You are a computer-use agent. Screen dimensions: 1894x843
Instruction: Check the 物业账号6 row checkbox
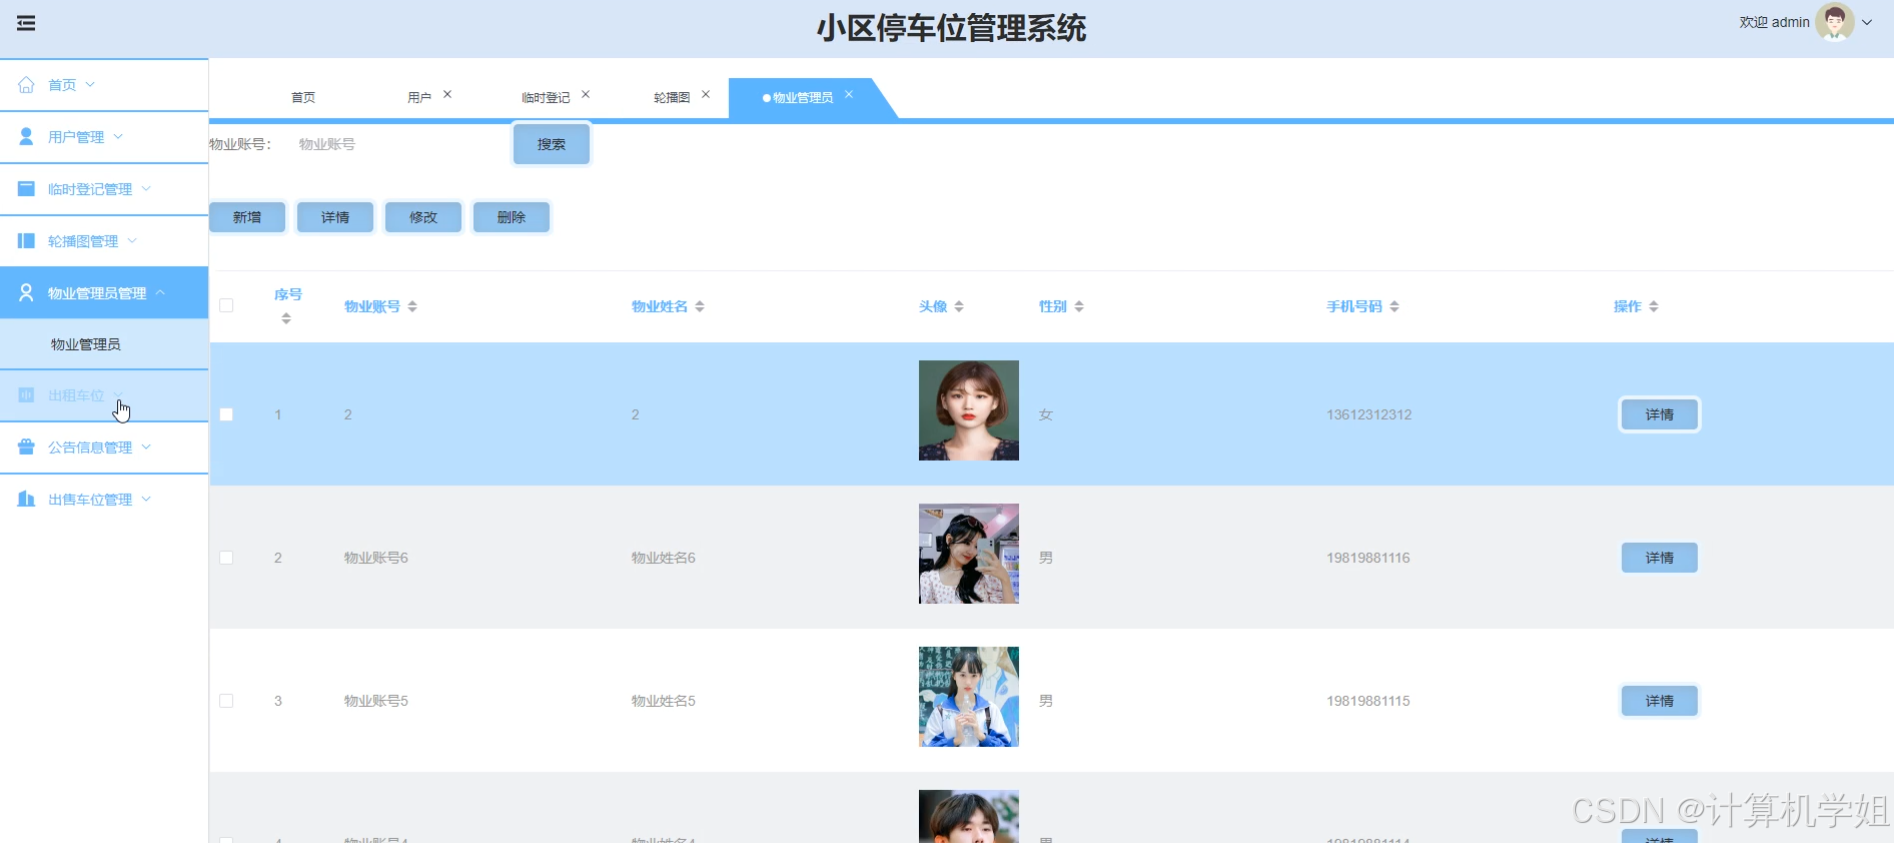coord(227,557)
